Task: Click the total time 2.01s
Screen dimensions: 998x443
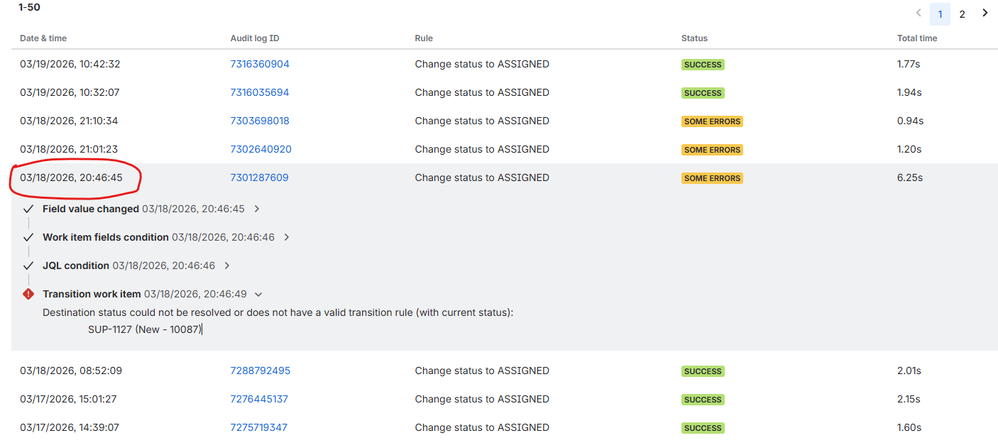Action: point(910,370)
